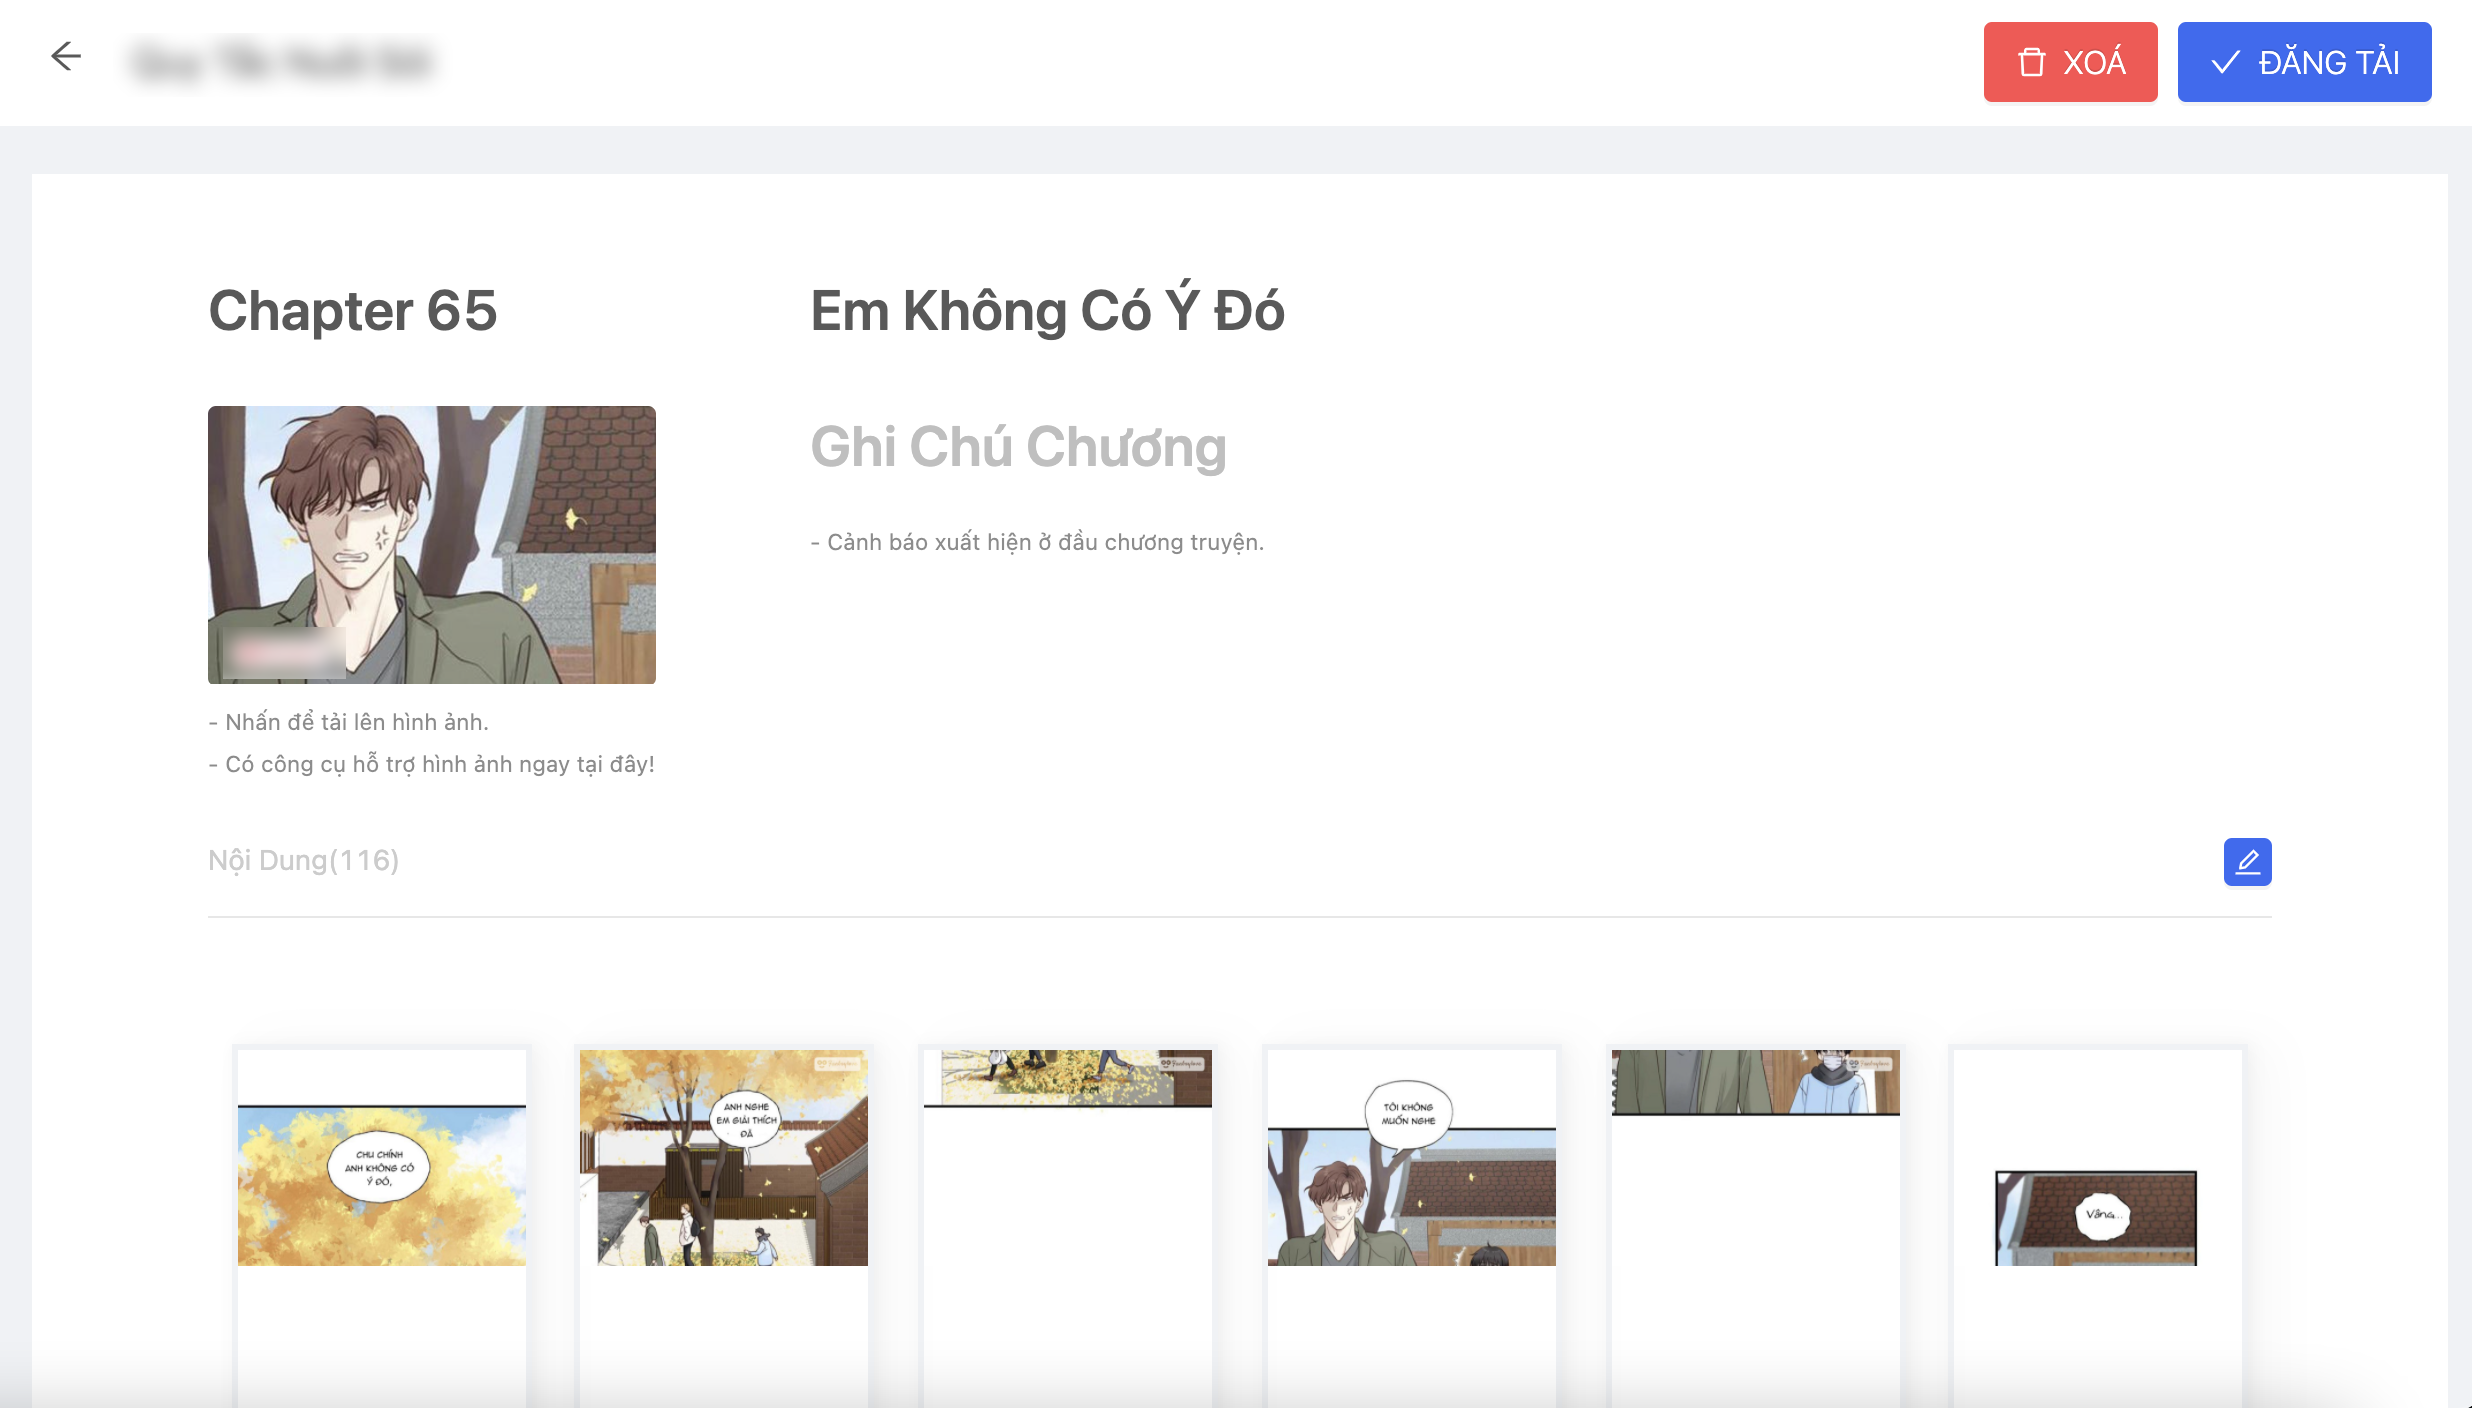Open the content edit pencil icon
This screenshot has height=1408, width=2472.
point(2247,861)
